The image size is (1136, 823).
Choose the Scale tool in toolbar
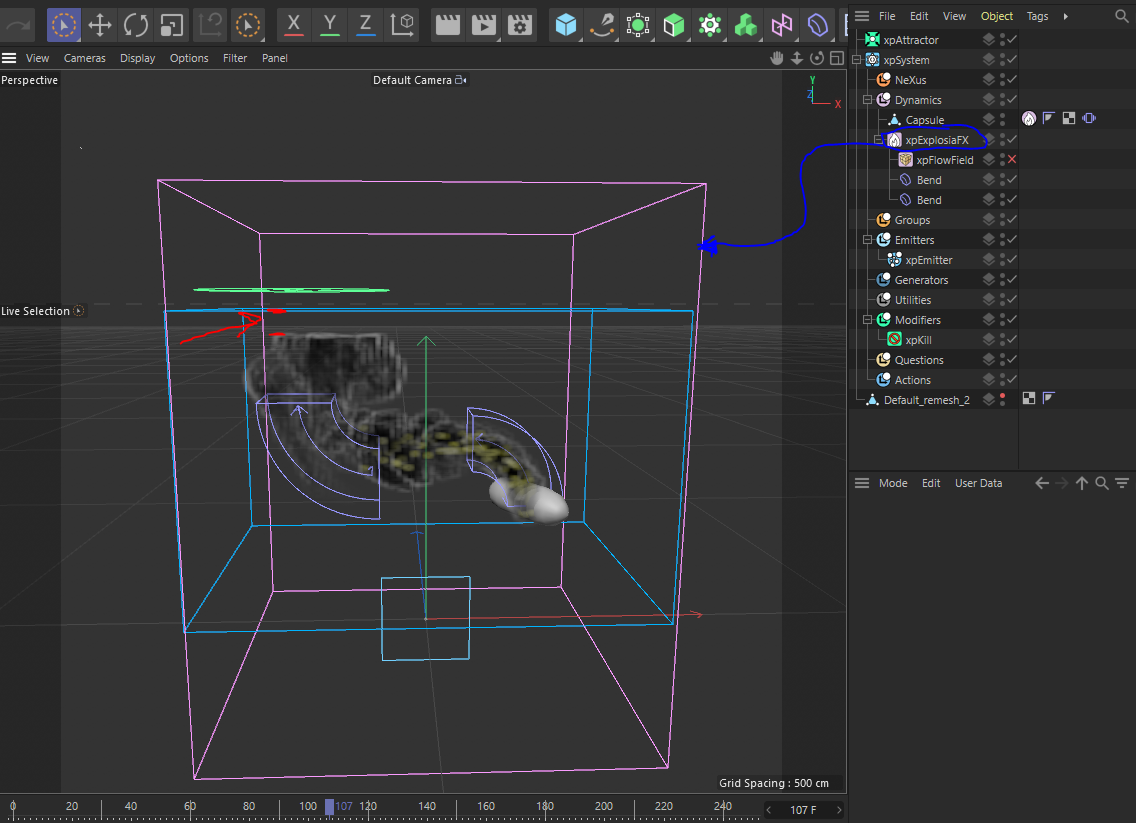(x=171, y=24)
